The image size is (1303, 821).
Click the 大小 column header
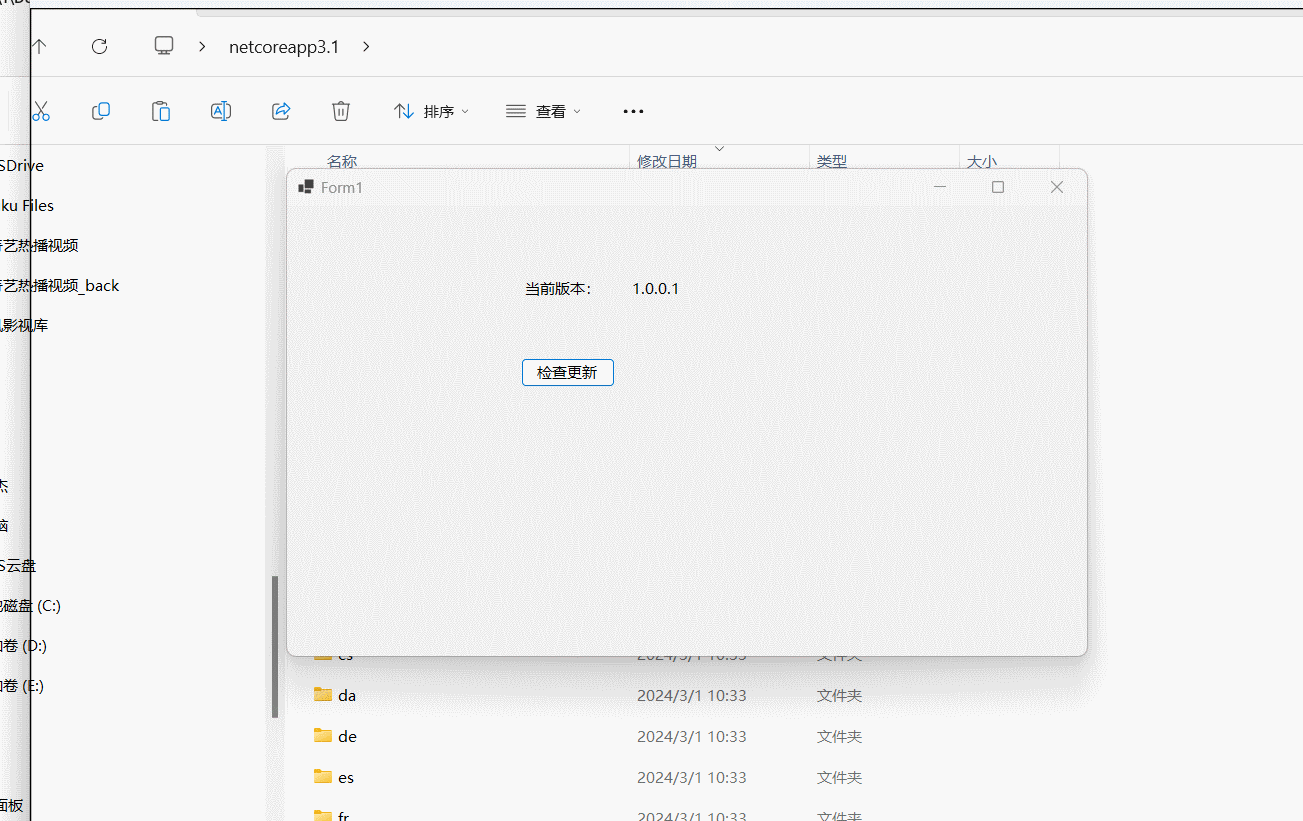(x=982, y=161)
